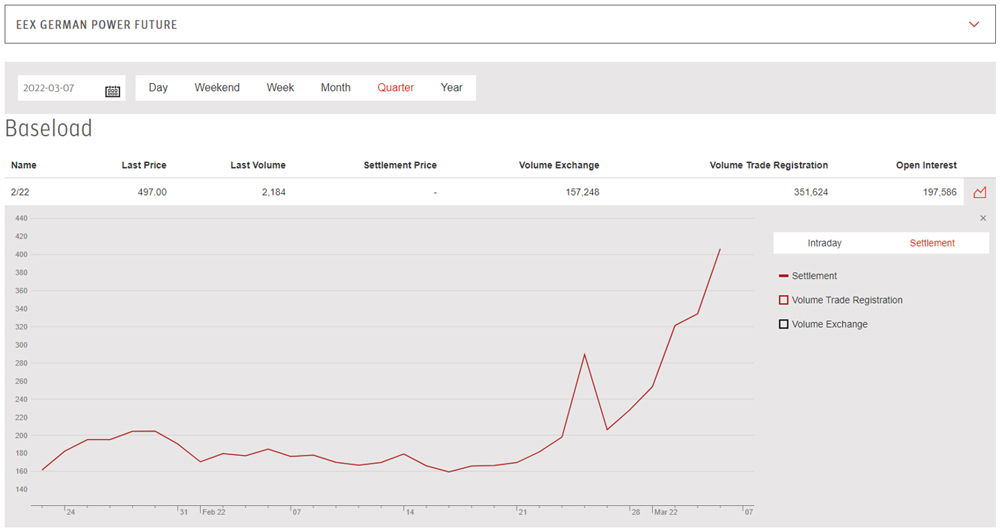
Task: Click the 2/22 contract row name
Action: click(x=21, y=192)
